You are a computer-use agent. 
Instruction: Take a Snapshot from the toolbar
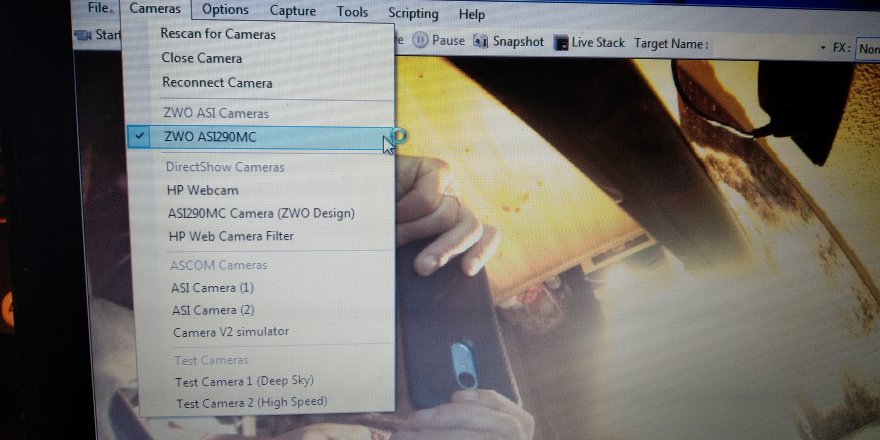click(x=508, y=42)
